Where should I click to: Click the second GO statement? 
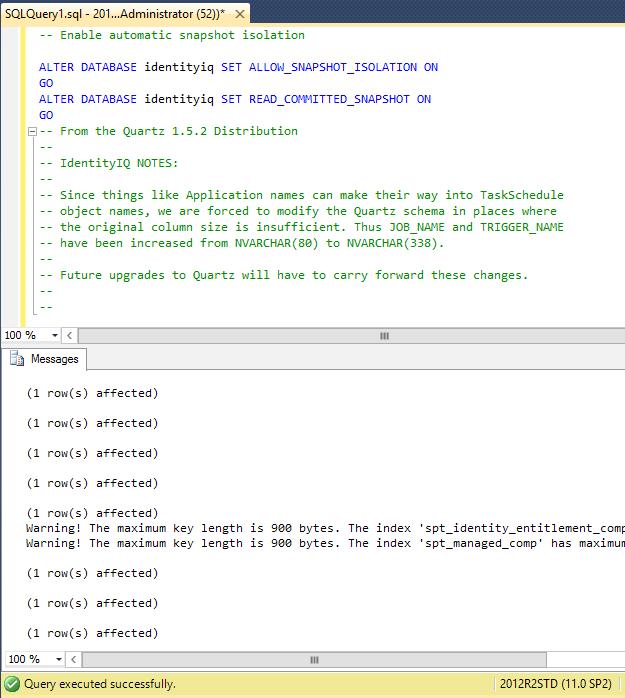tap(46, 115)
